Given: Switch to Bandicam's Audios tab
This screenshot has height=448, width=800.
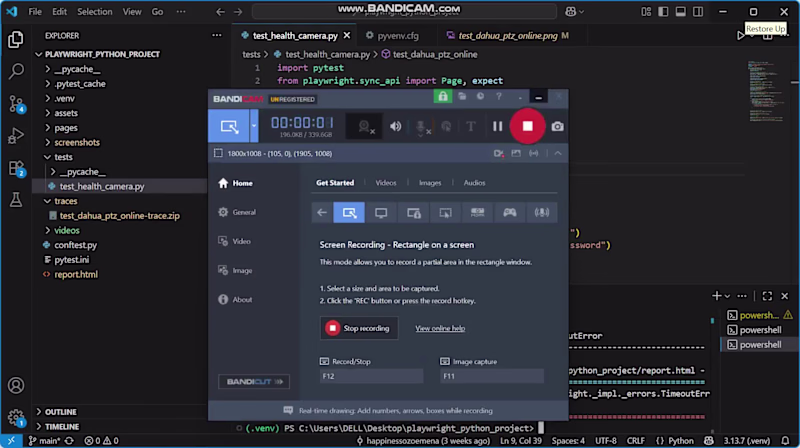Looking at the screenshot, I should point(474,183).
